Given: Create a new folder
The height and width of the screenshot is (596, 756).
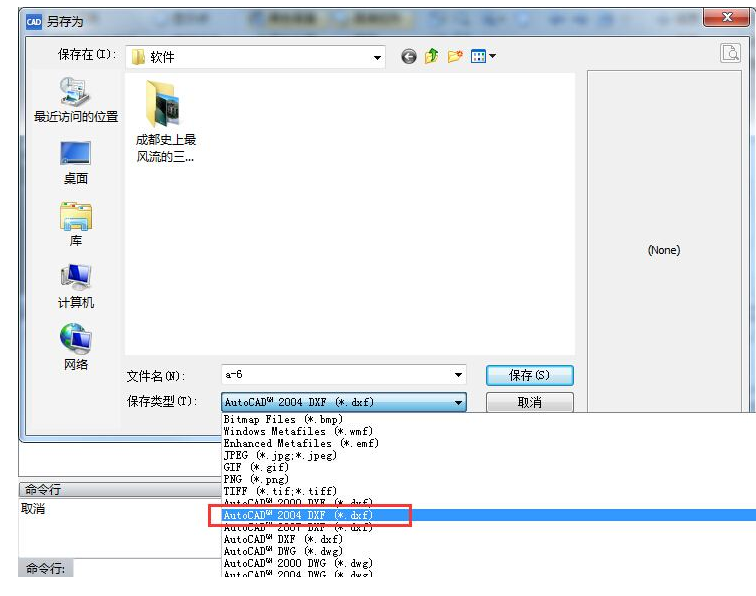Looking at the screenshot, I should [x=455, y=57].
